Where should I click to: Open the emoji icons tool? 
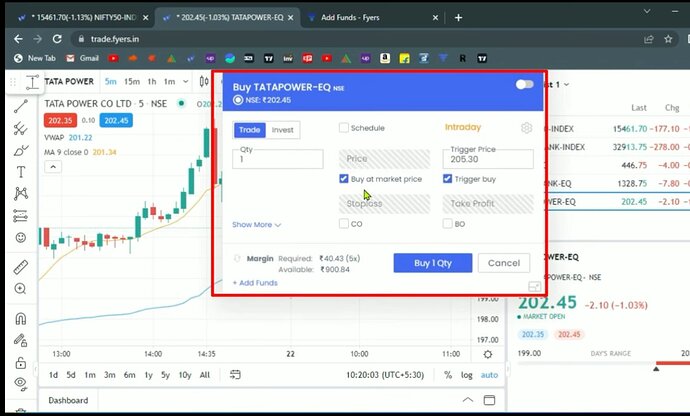click(x=21, y=238)
